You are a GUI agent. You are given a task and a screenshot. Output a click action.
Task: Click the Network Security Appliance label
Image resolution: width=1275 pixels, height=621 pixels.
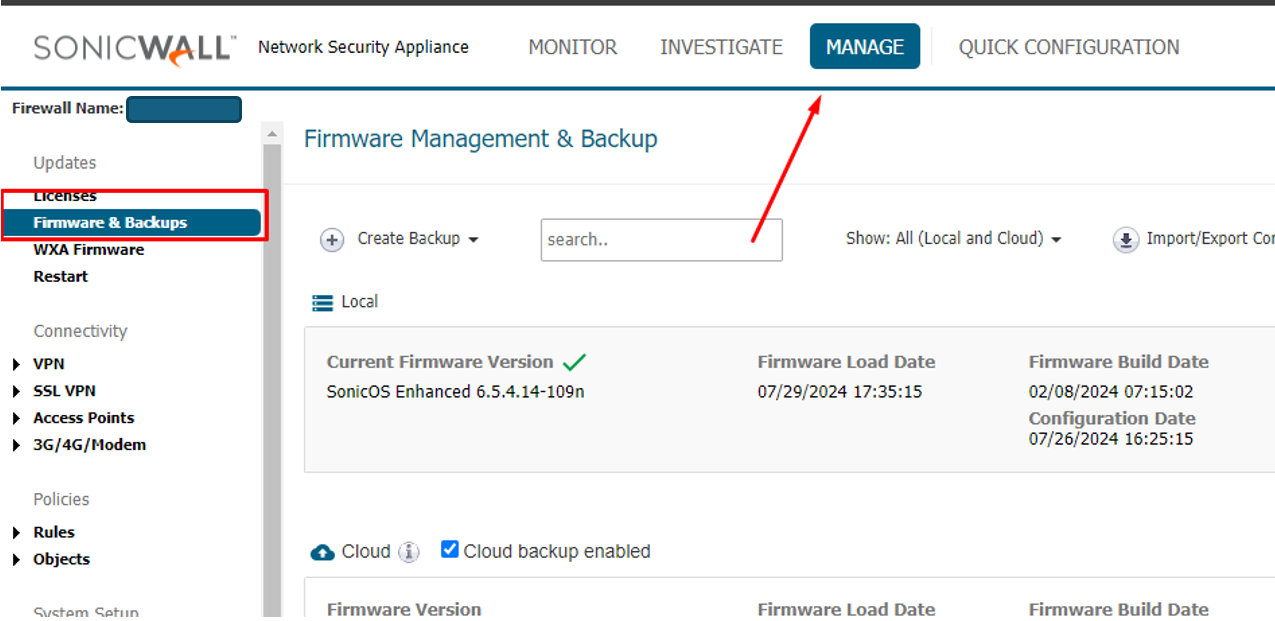[363, 47]
